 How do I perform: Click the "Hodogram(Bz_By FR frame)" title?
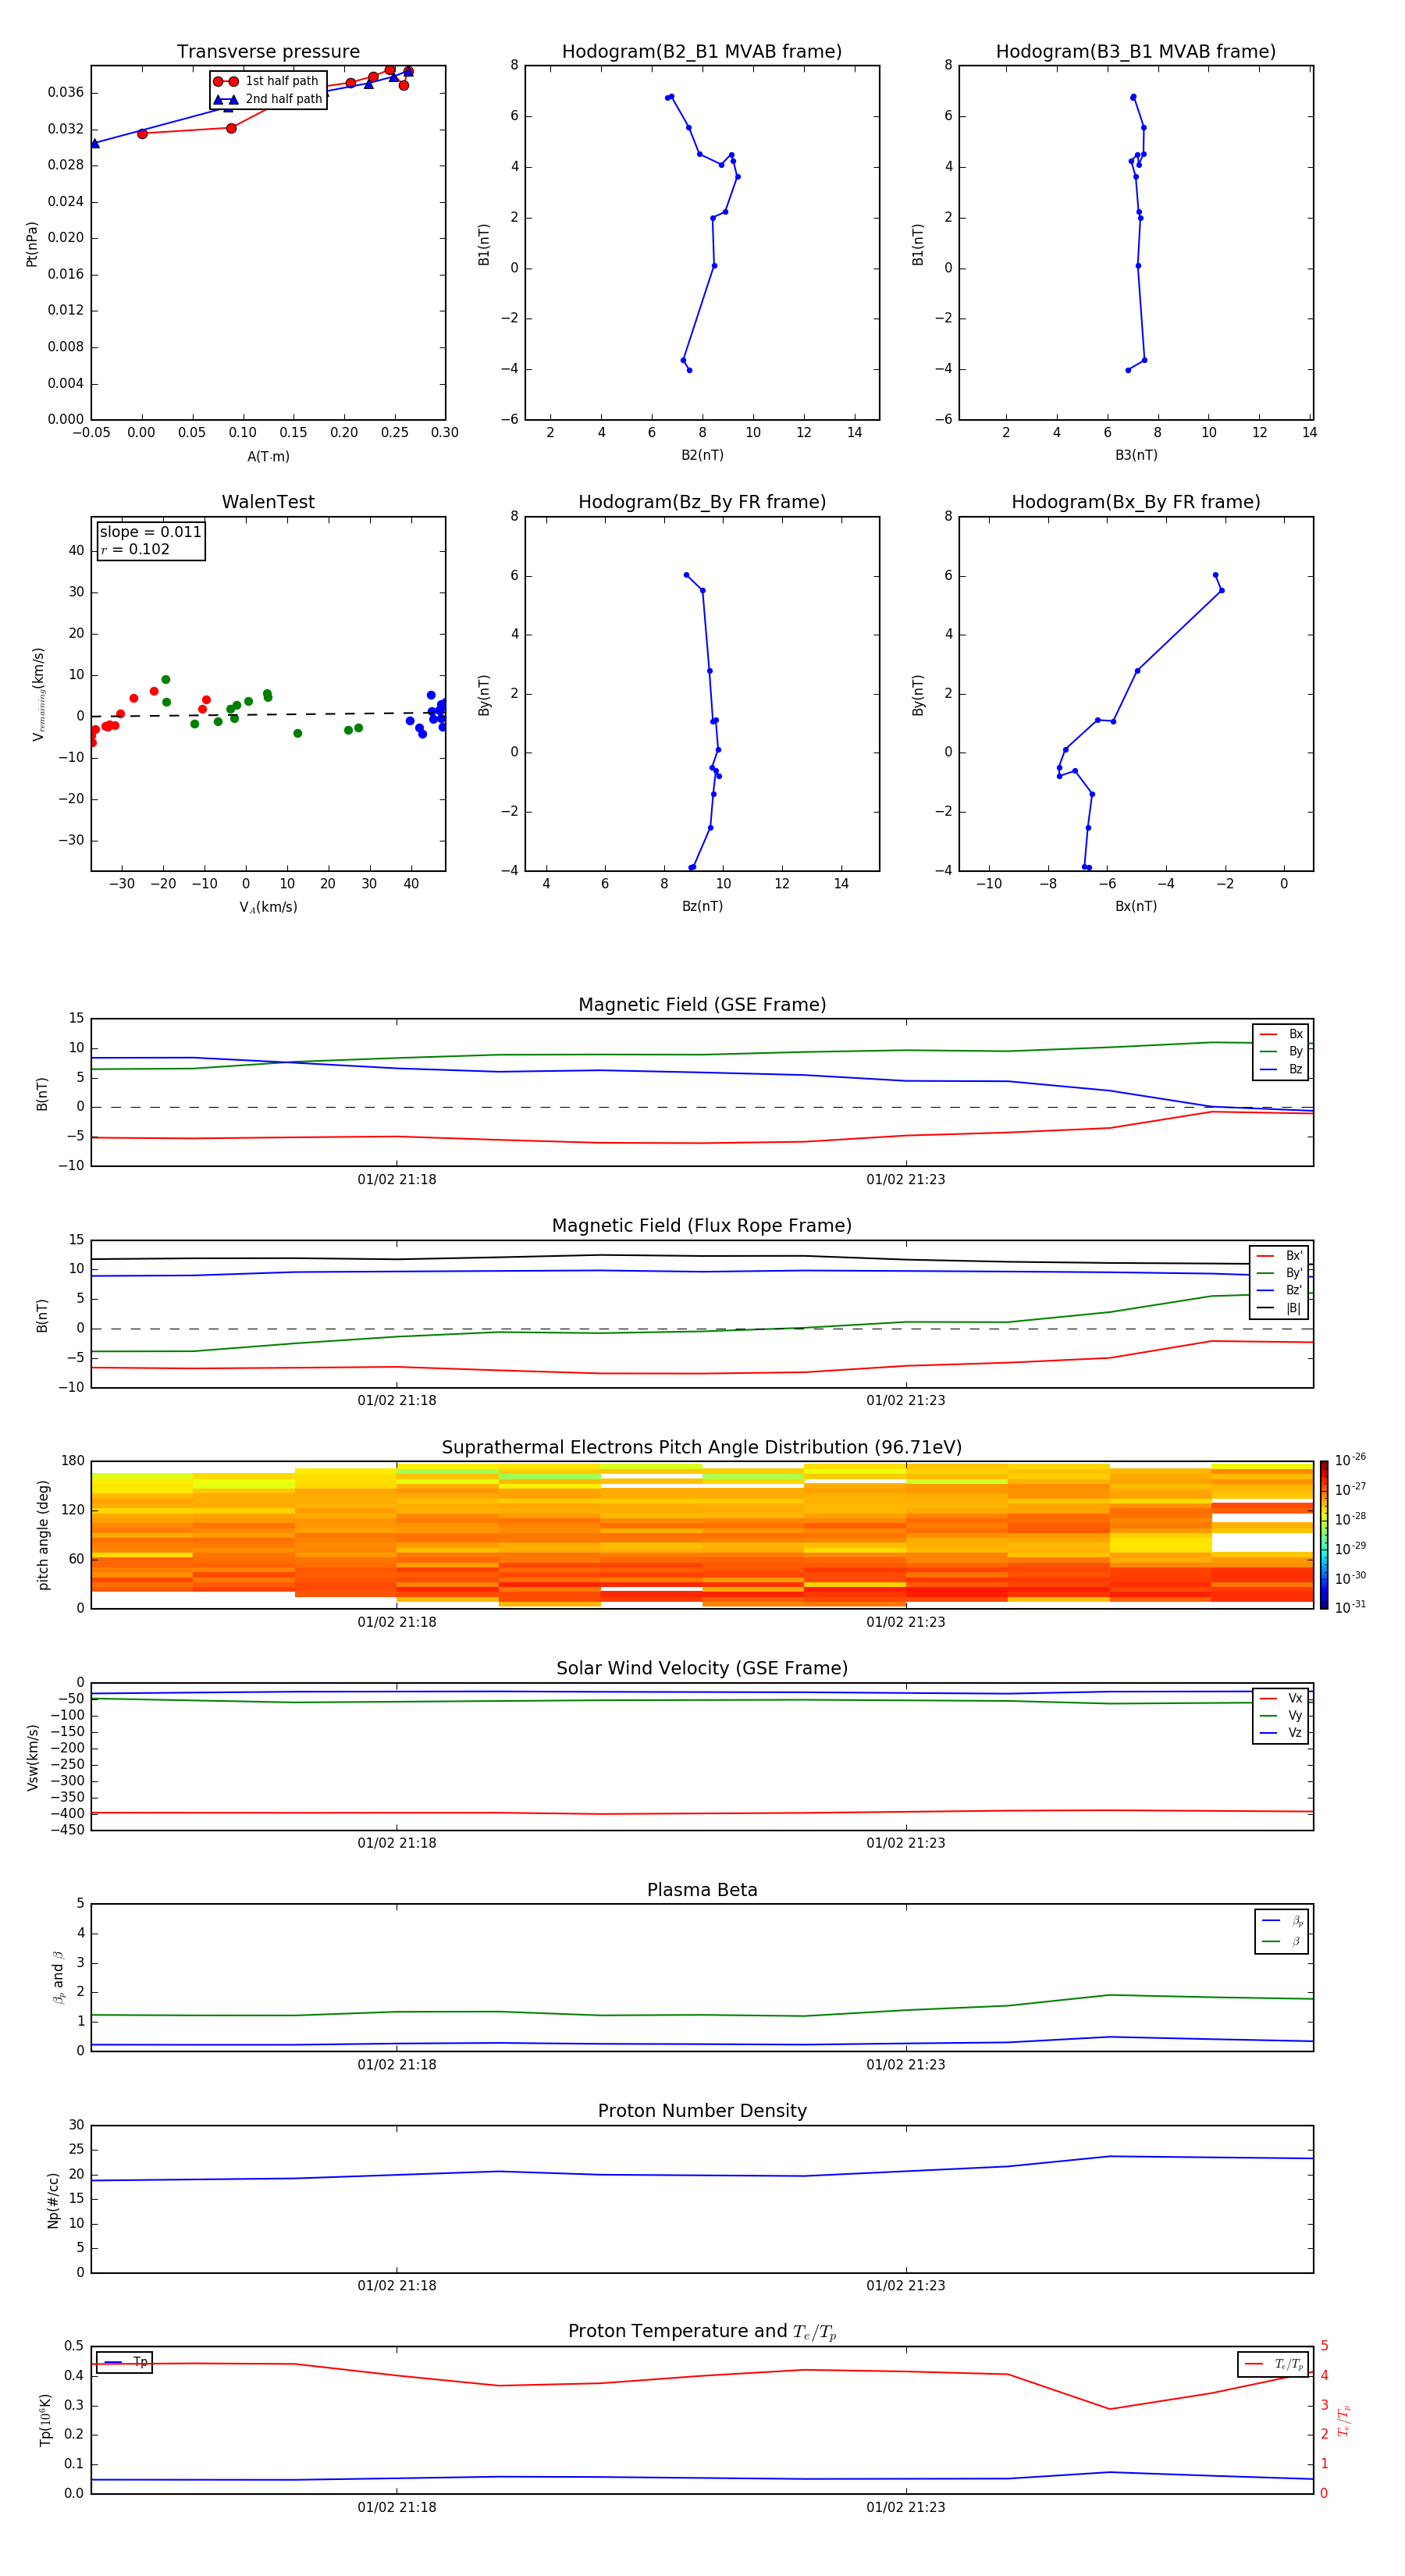(x=702, y=502)
